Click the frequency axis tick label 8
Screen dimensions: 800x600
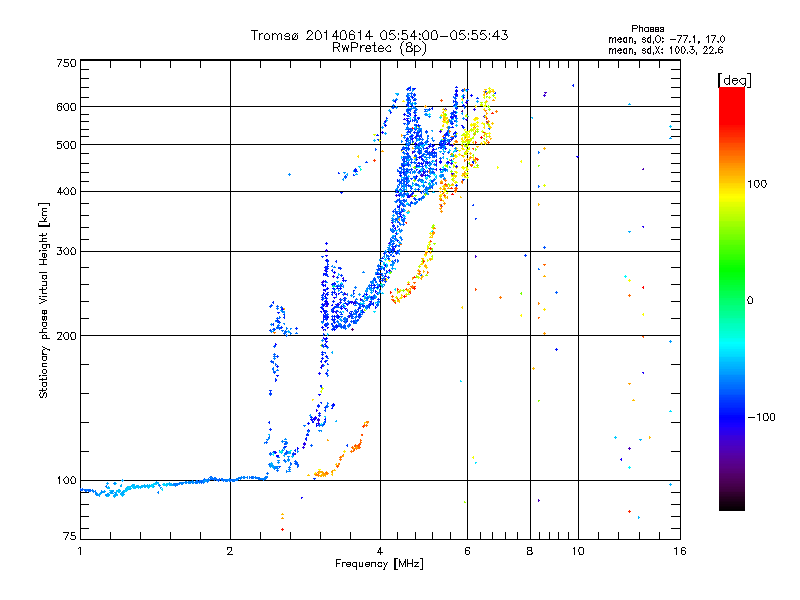click(x=530, y=551)
